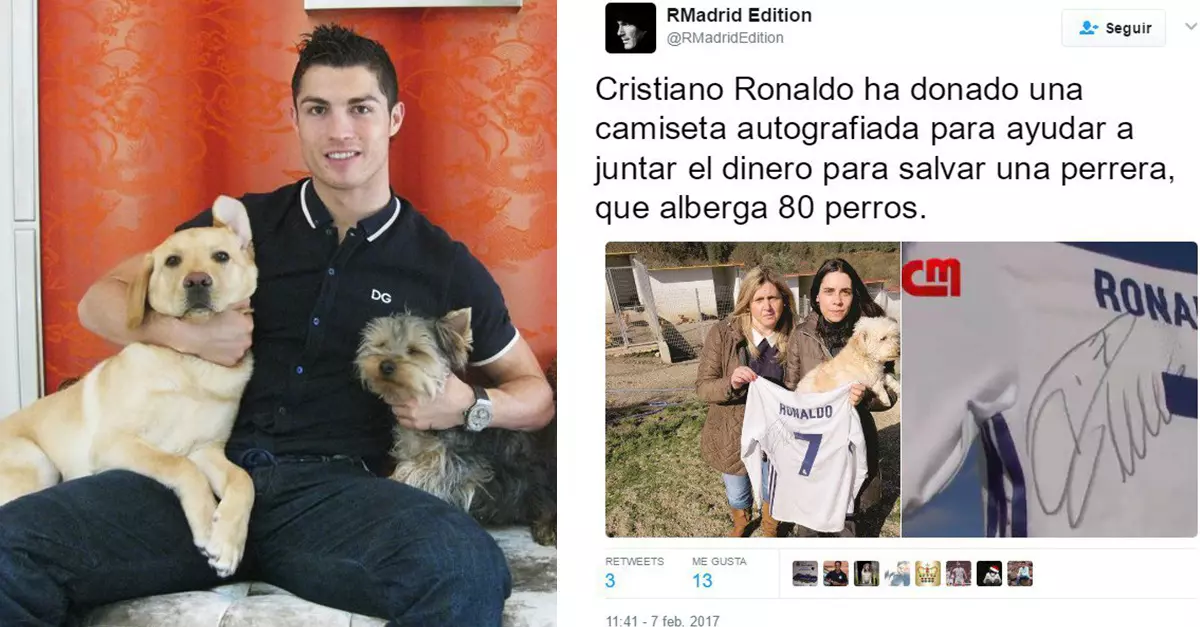Click the RMadrid Edition profile avatar
Screen dimensions: 1200x627
631,28
